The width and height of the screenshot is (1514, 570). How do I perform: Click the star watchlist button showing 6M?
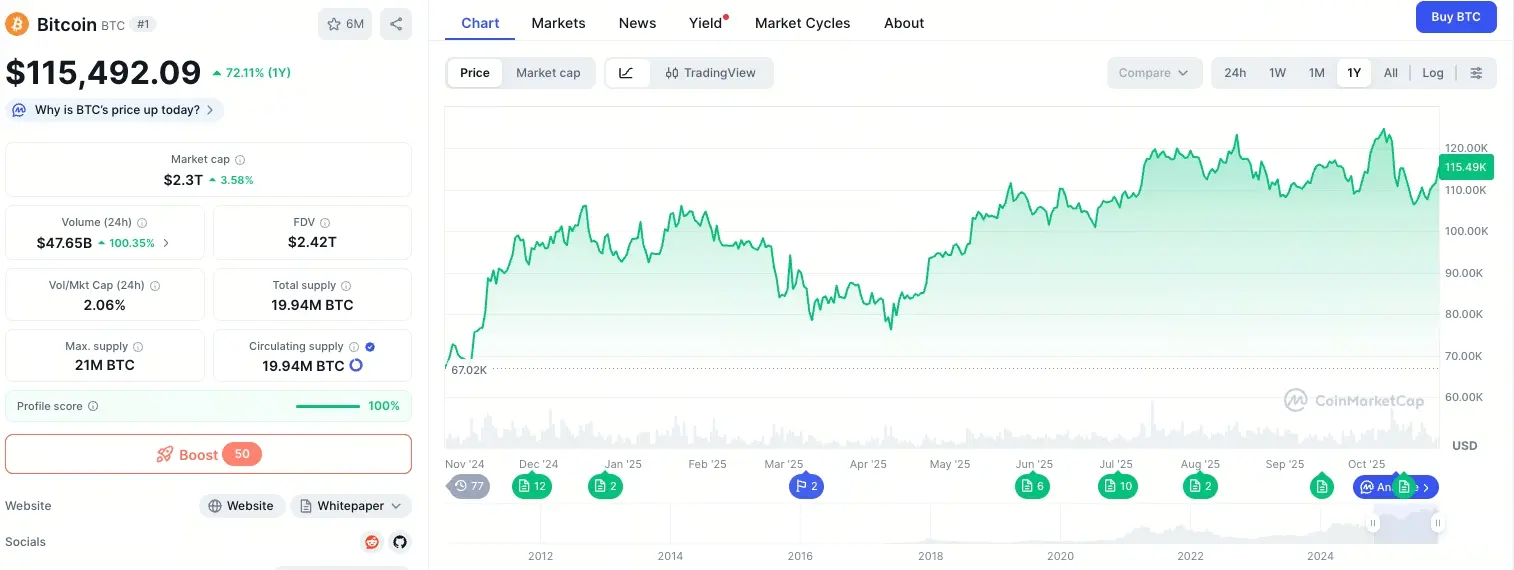[x=345, y=24]
